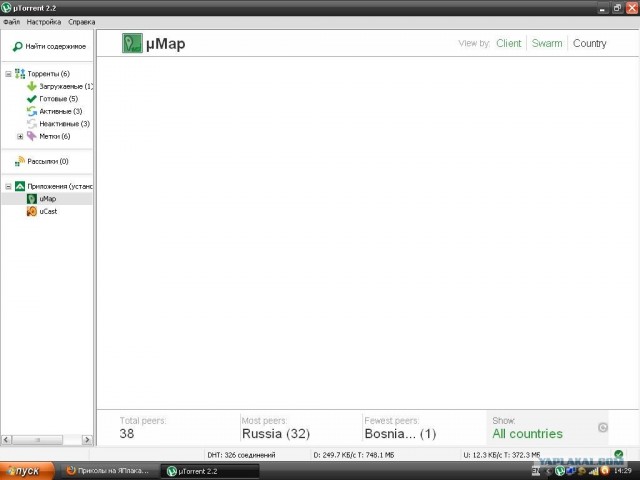Click the purple Метки tag icon

pos(32,136)
